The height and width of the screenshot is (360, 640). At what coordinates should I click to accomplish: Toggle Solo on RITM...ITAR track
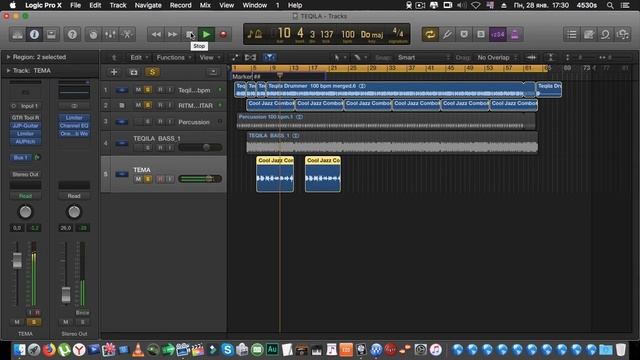pyautogui.click(x=148, y=105)
